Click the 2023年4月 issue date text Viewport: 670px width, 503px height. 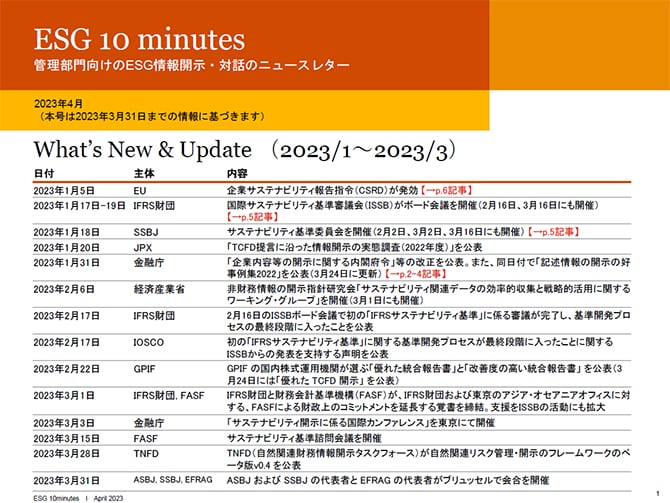point(58,104)
